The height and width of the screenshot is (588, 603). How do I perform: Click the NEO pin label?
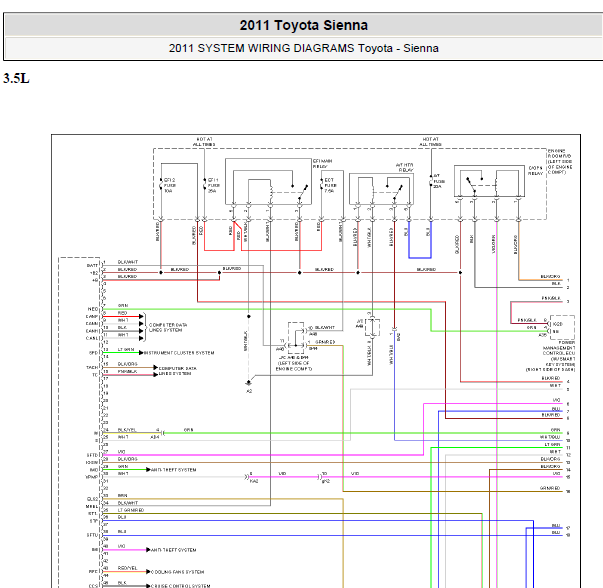point(93,309)
